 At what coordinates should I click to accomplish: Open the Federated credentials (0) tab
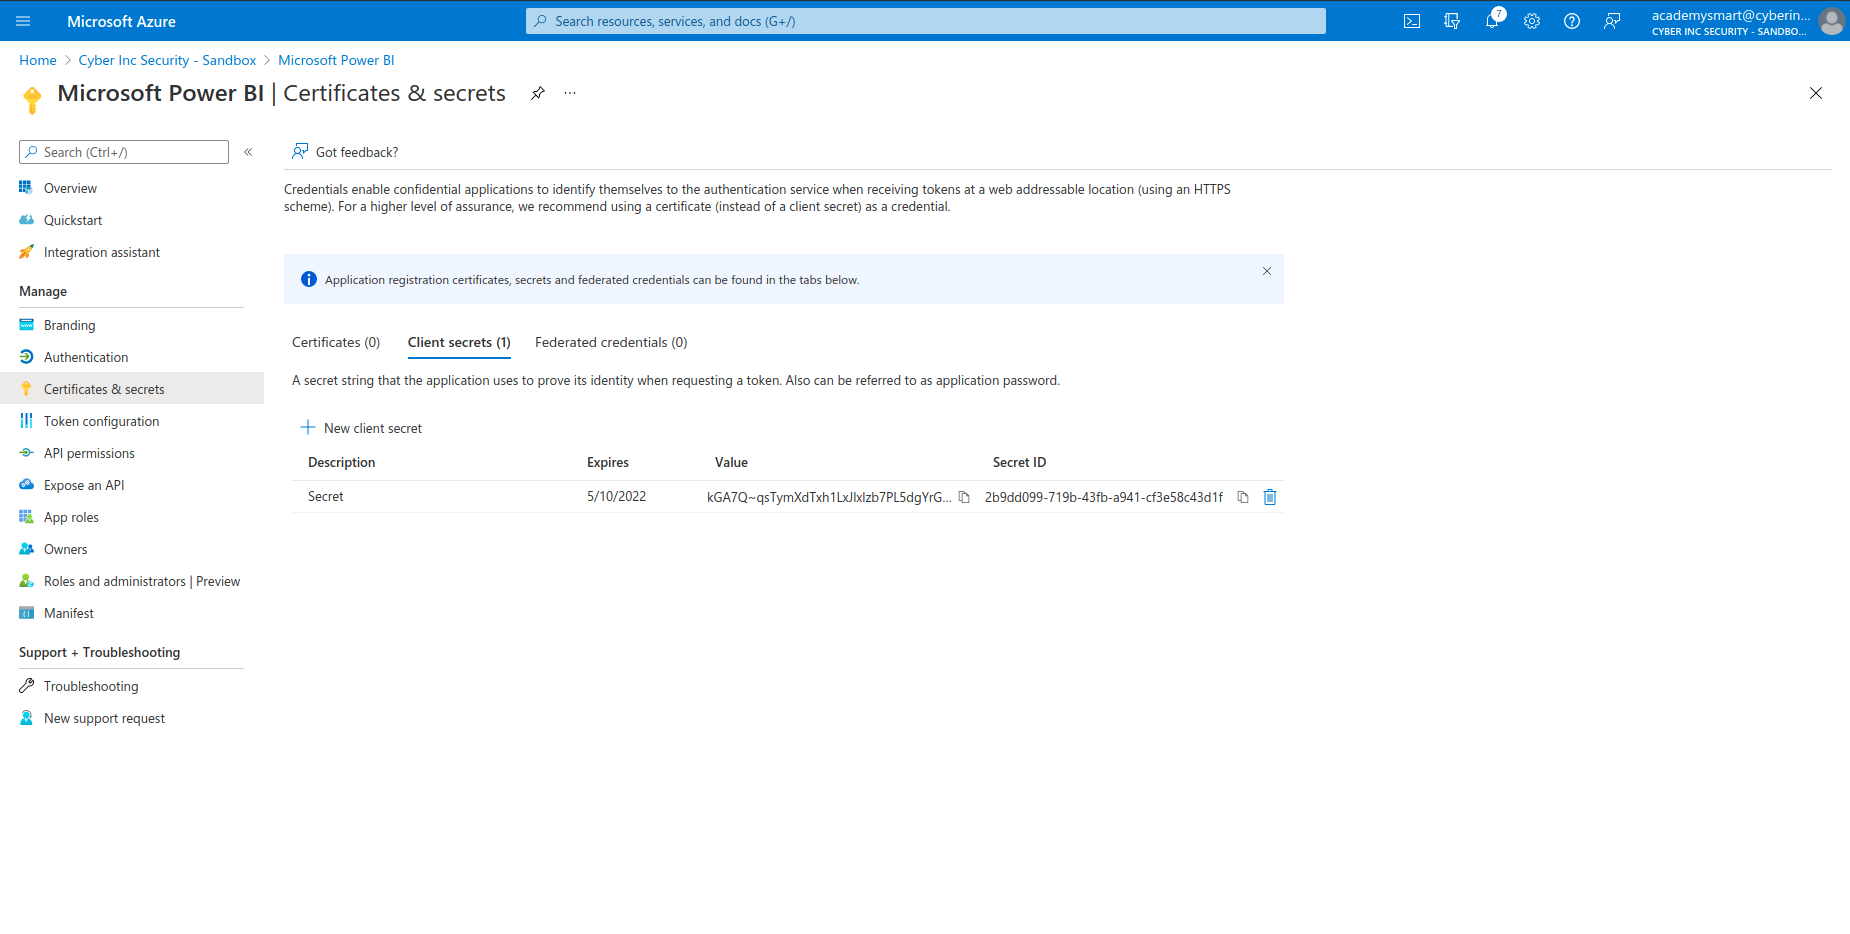pyautogui.click(x=611, y=342)
